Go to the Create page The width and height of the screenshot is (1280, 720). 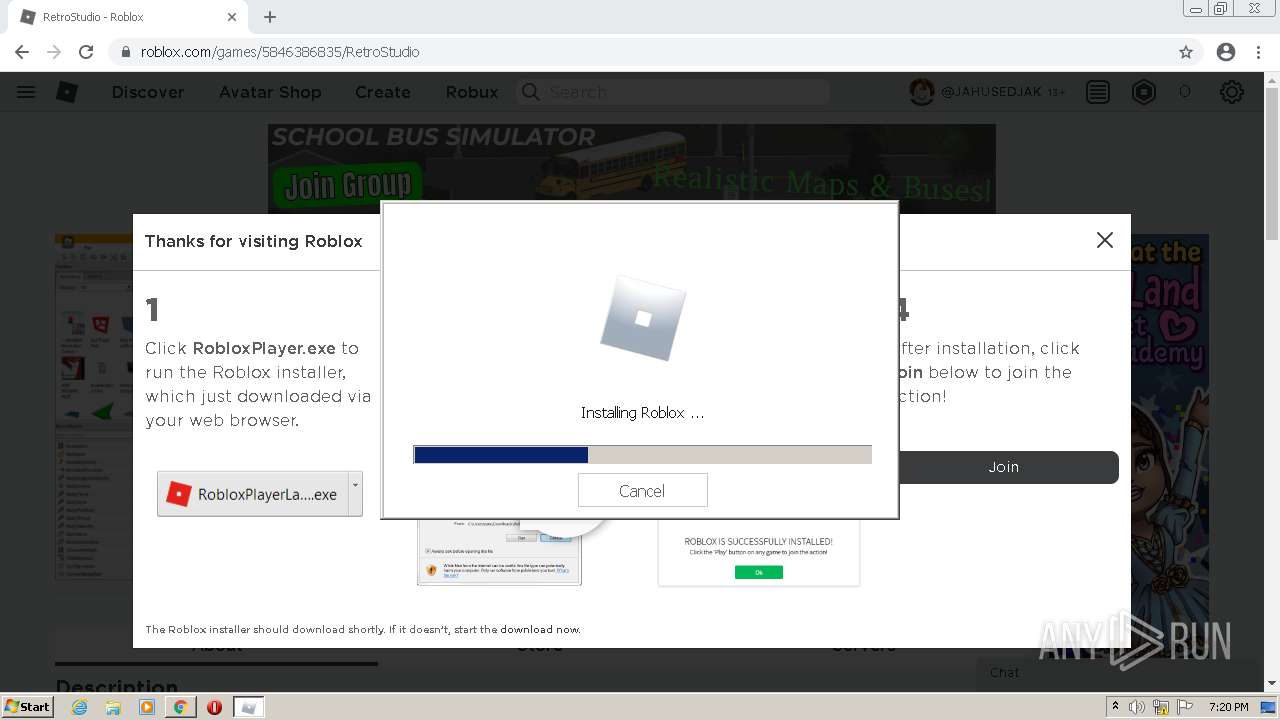pos(383,92)
